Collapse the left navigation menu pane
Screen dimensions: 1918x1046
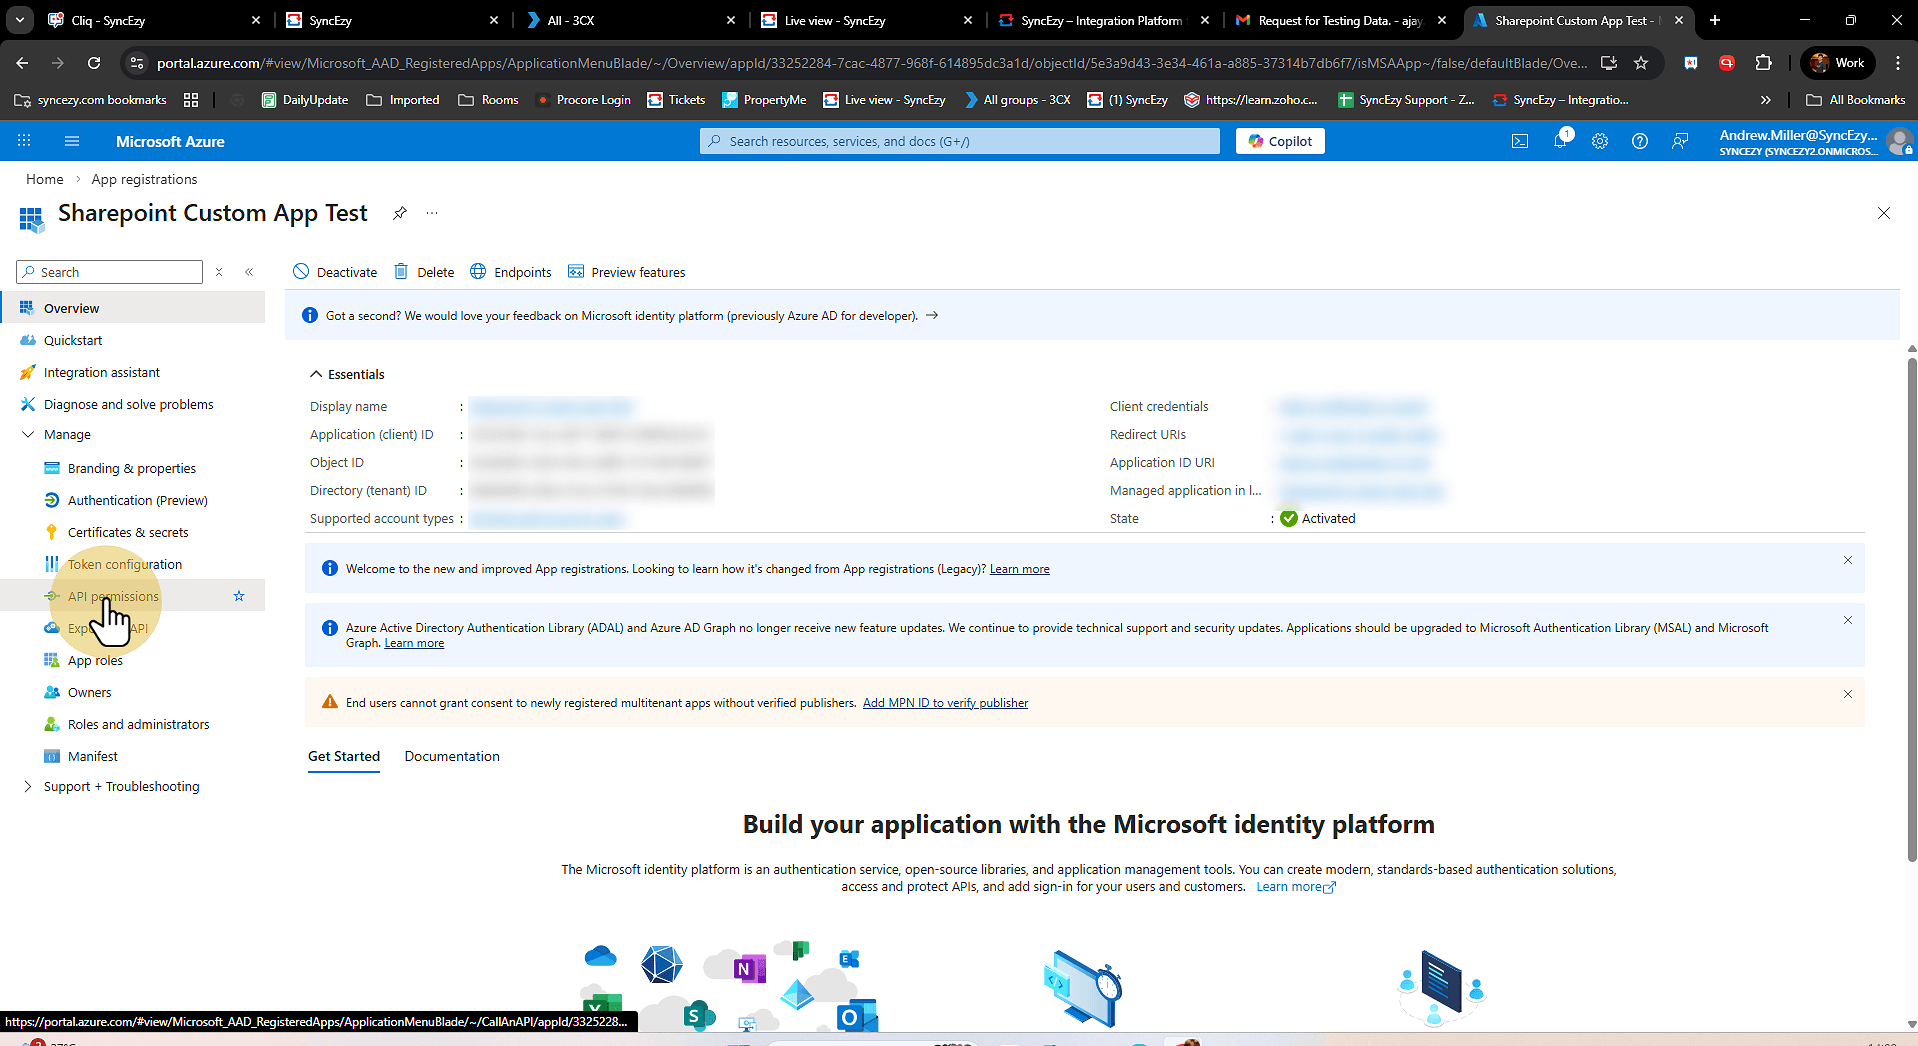[x=249, y=272]
